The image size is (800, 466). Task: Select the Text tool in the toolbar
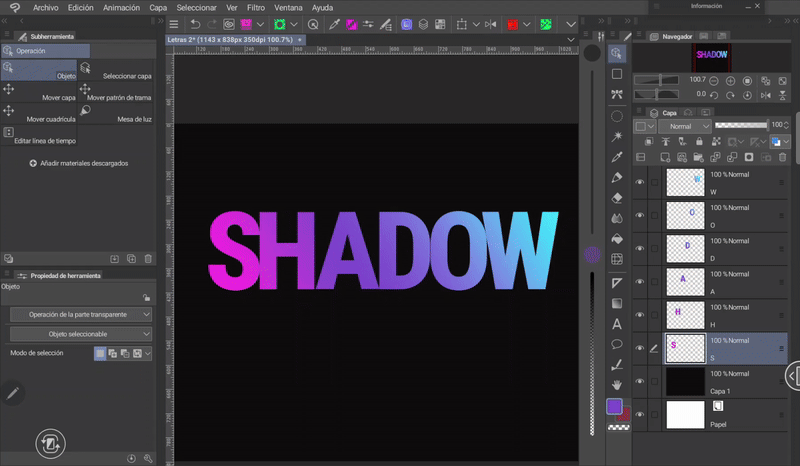click(x=617, y=323)
